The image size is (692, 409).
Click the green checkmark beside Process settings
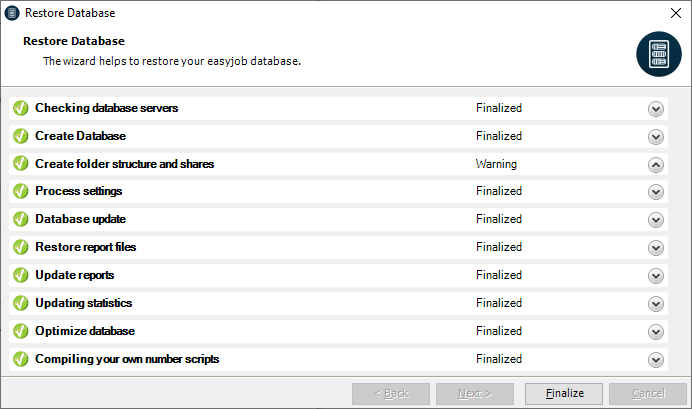(21, 191)
